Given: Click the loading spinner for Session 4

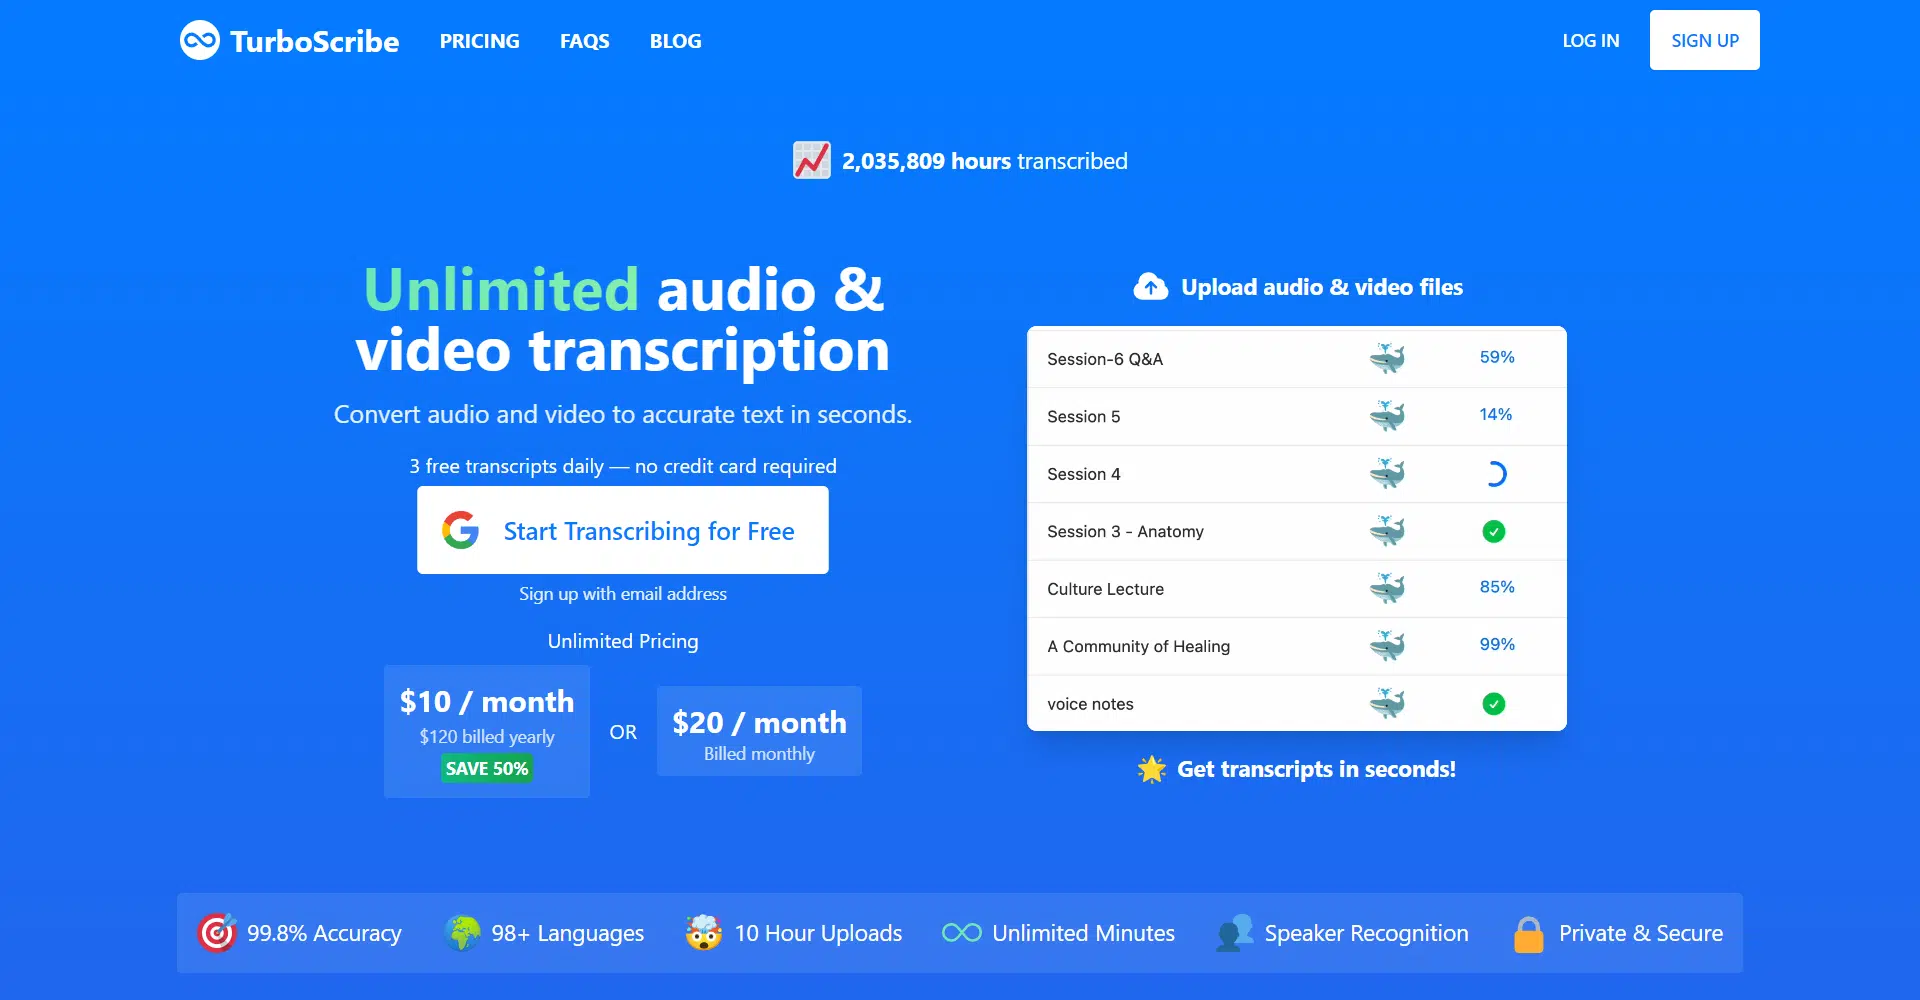Looking at the screenshot, I should (x=1494, y=474).
